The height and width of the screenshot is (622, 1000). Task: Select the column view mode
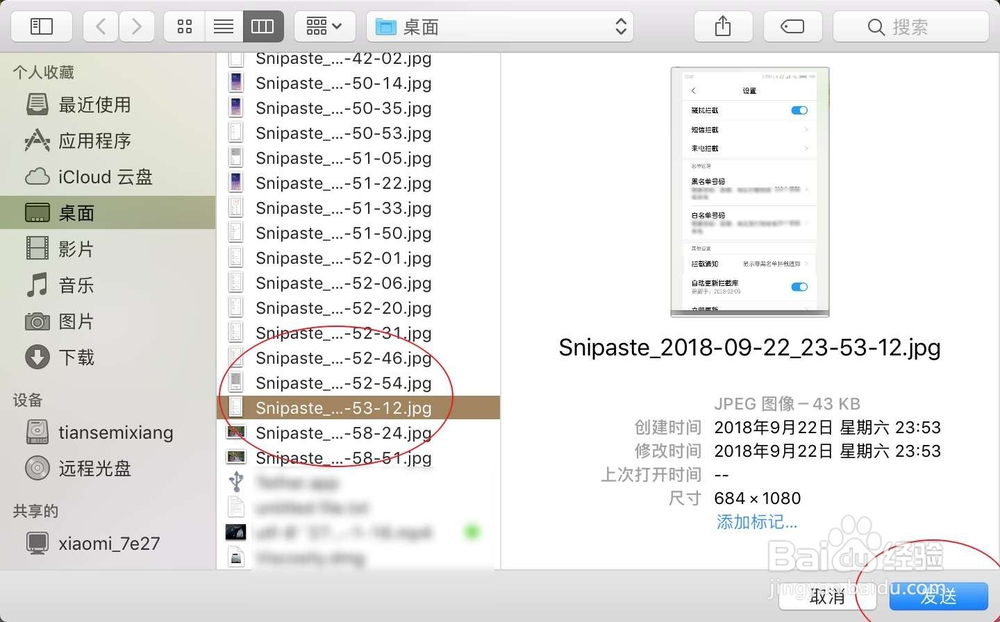click(262, 26)
